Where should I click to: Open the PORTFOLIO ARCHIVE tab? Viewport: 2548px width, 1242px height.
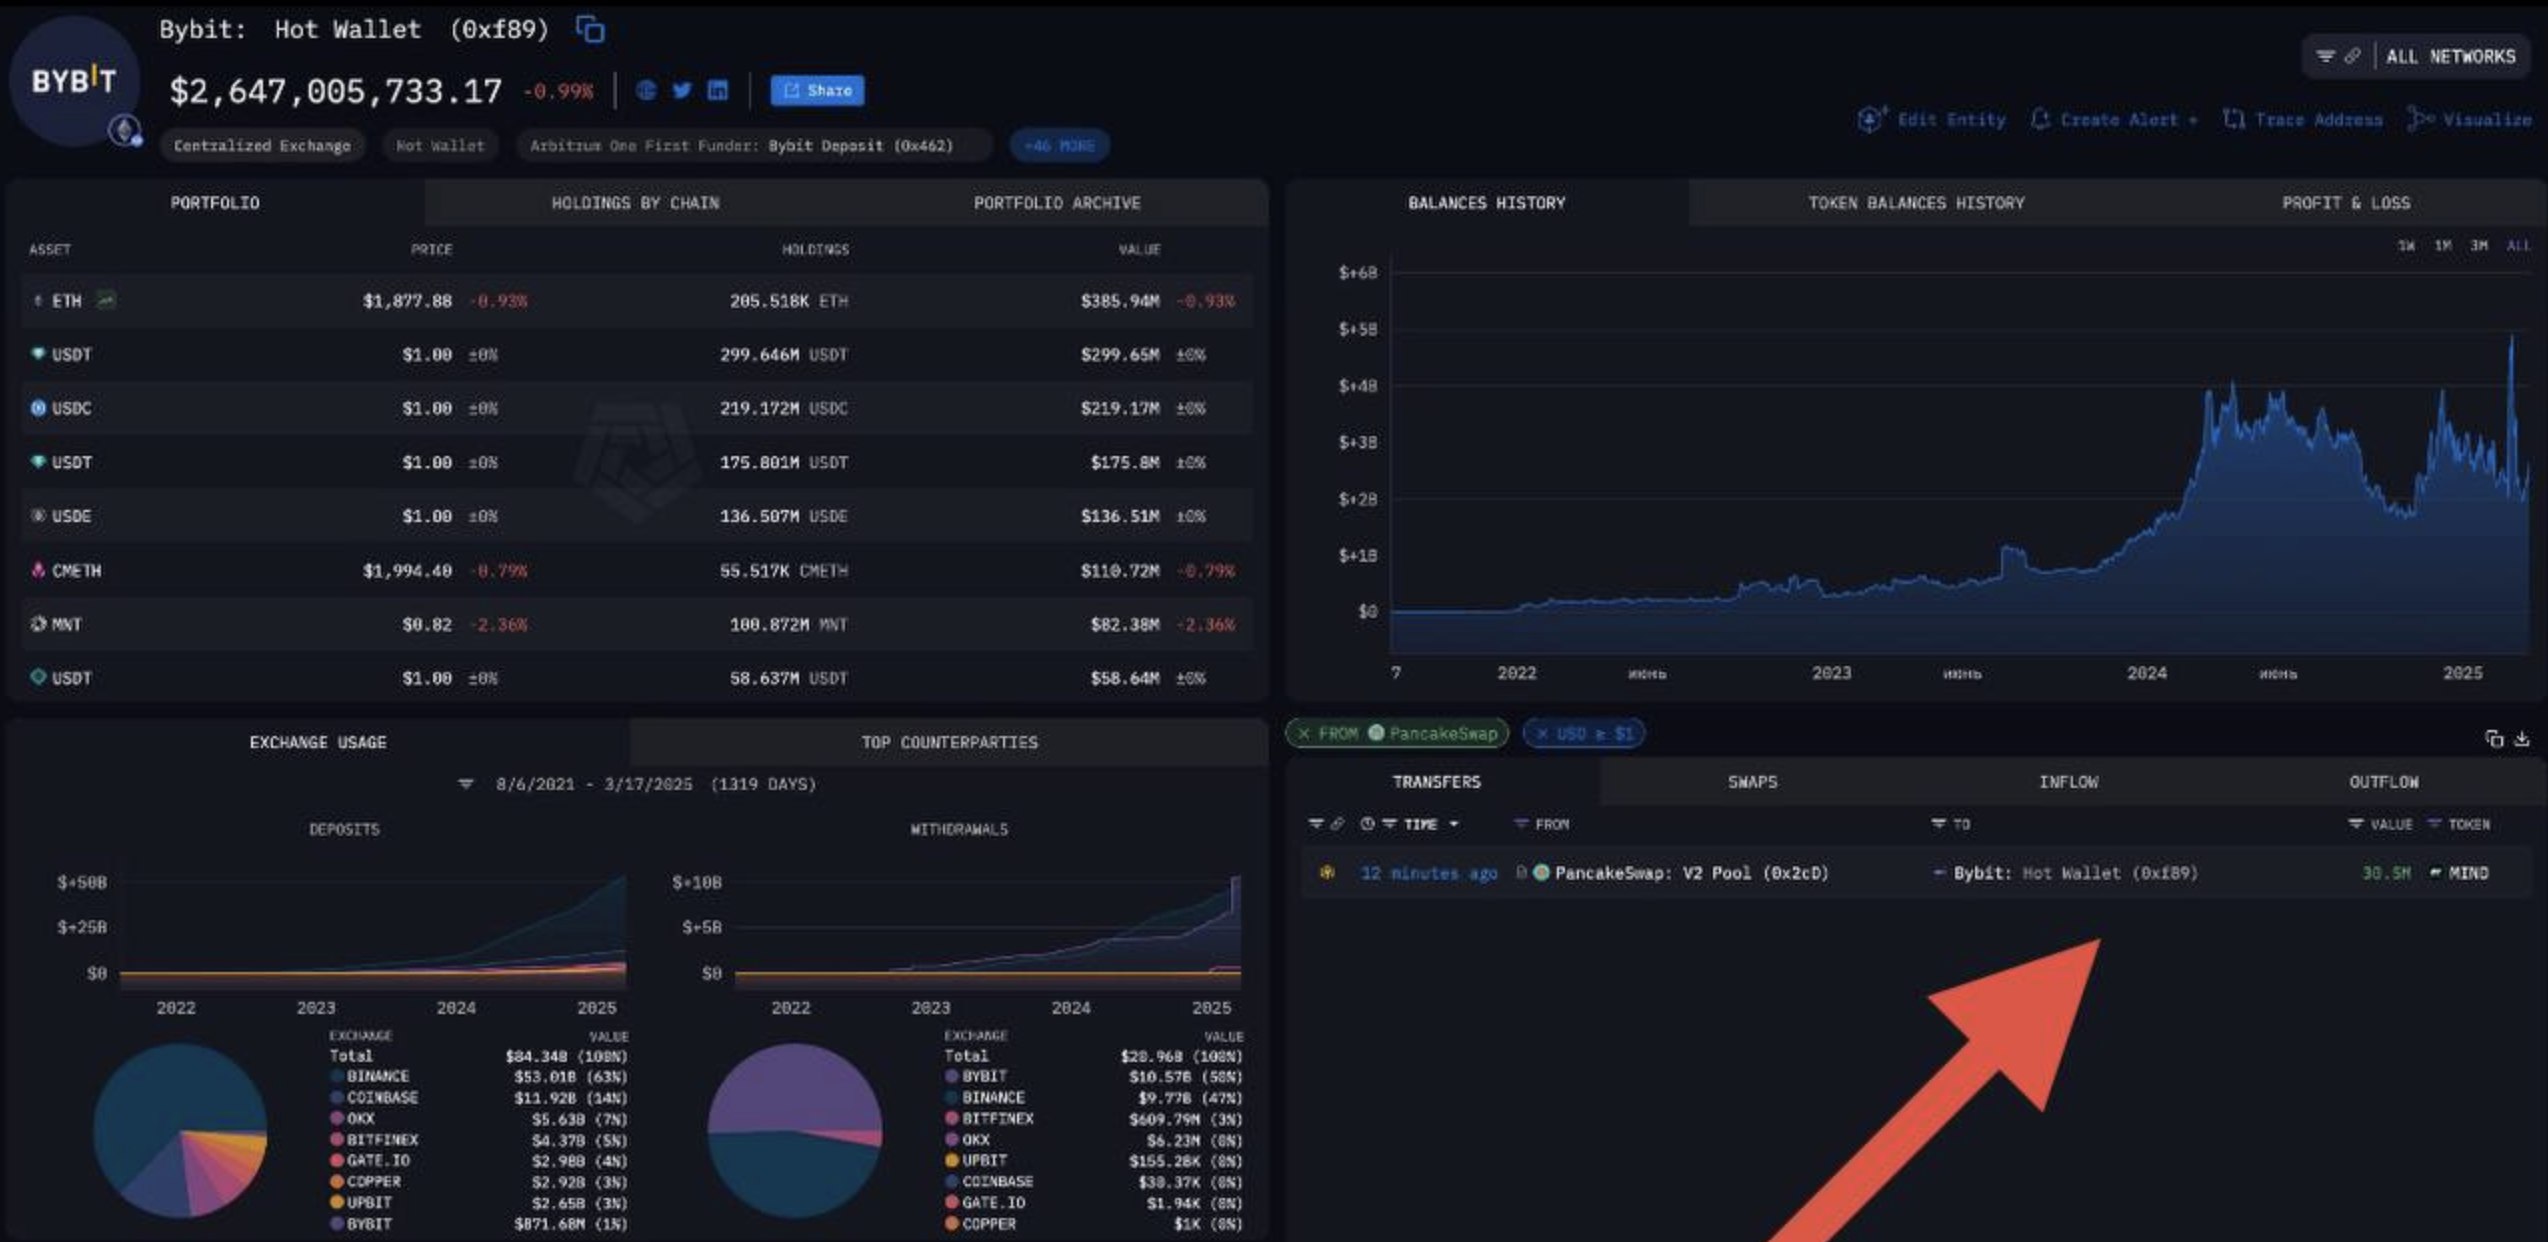pos(1057,203)
